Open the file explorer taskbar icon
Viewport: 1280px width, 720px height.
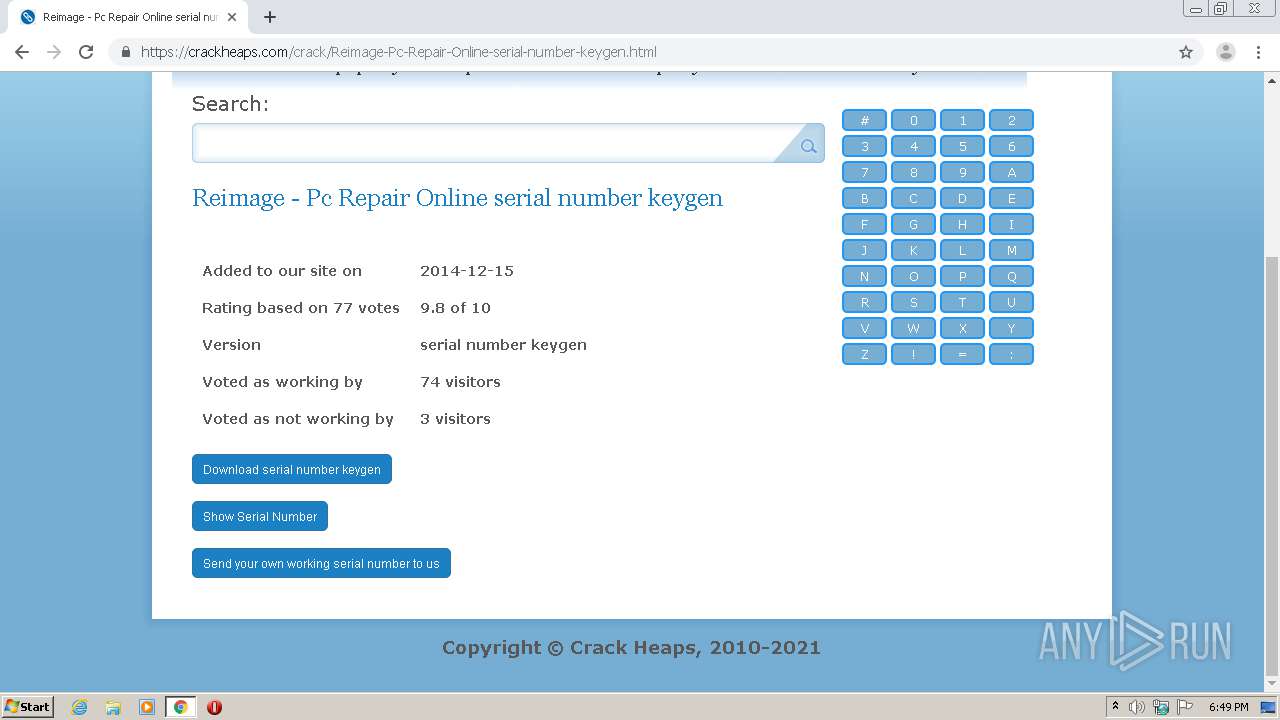point(113,707)
